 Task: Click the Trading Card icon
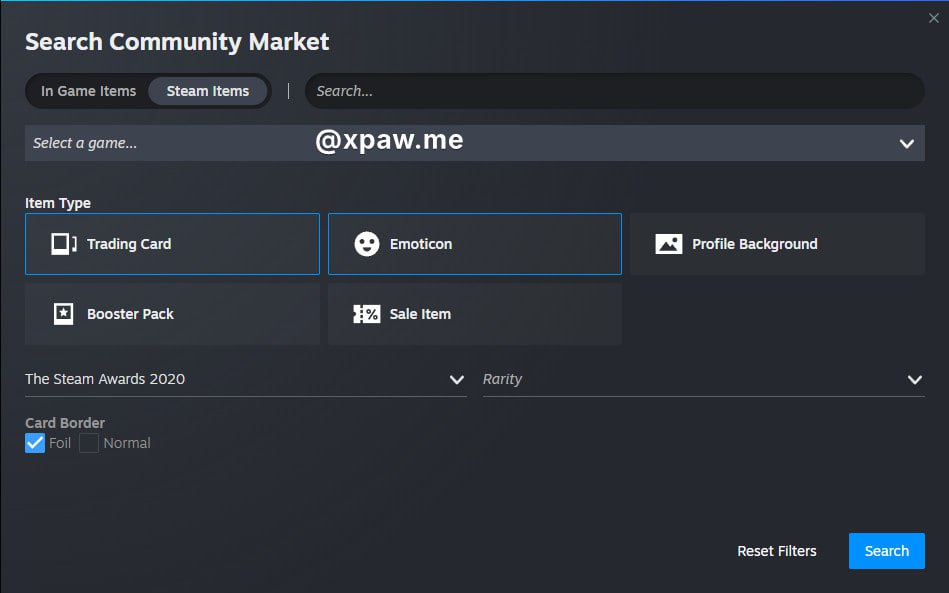click(64, 244)
